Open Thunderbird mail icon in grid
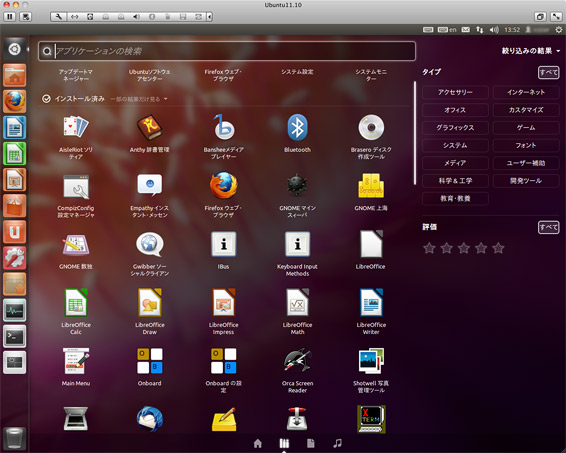 [x=149, y=419]
